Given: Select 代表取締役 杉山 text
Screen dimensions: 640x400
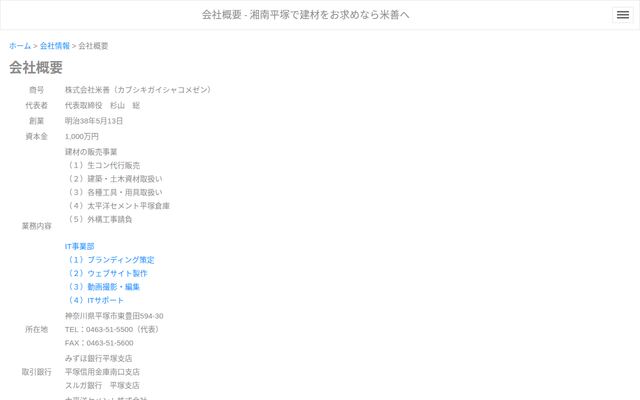Looking at the screenshot, I should (x=102, y=105).
